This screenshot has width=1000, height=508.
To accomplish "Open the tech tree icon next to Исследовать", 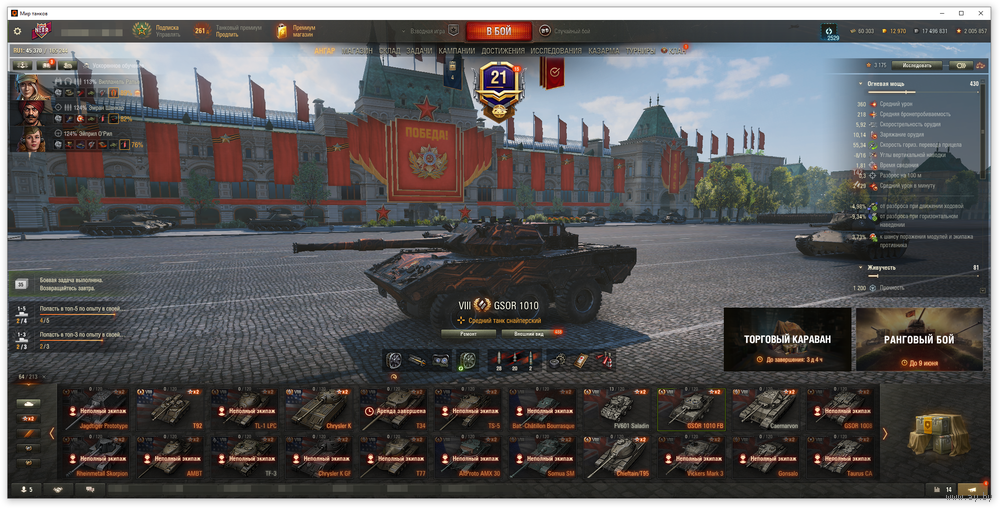I will click(x=979, y=65).
